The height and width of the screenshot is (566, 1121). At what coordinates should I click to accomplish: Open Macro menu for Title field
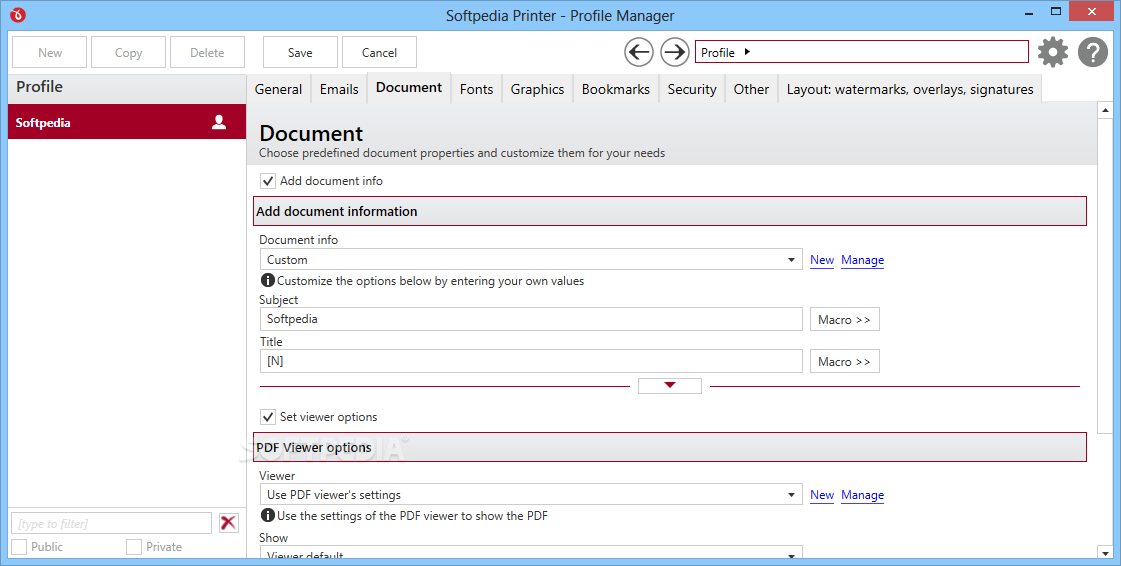coord(844,362)
